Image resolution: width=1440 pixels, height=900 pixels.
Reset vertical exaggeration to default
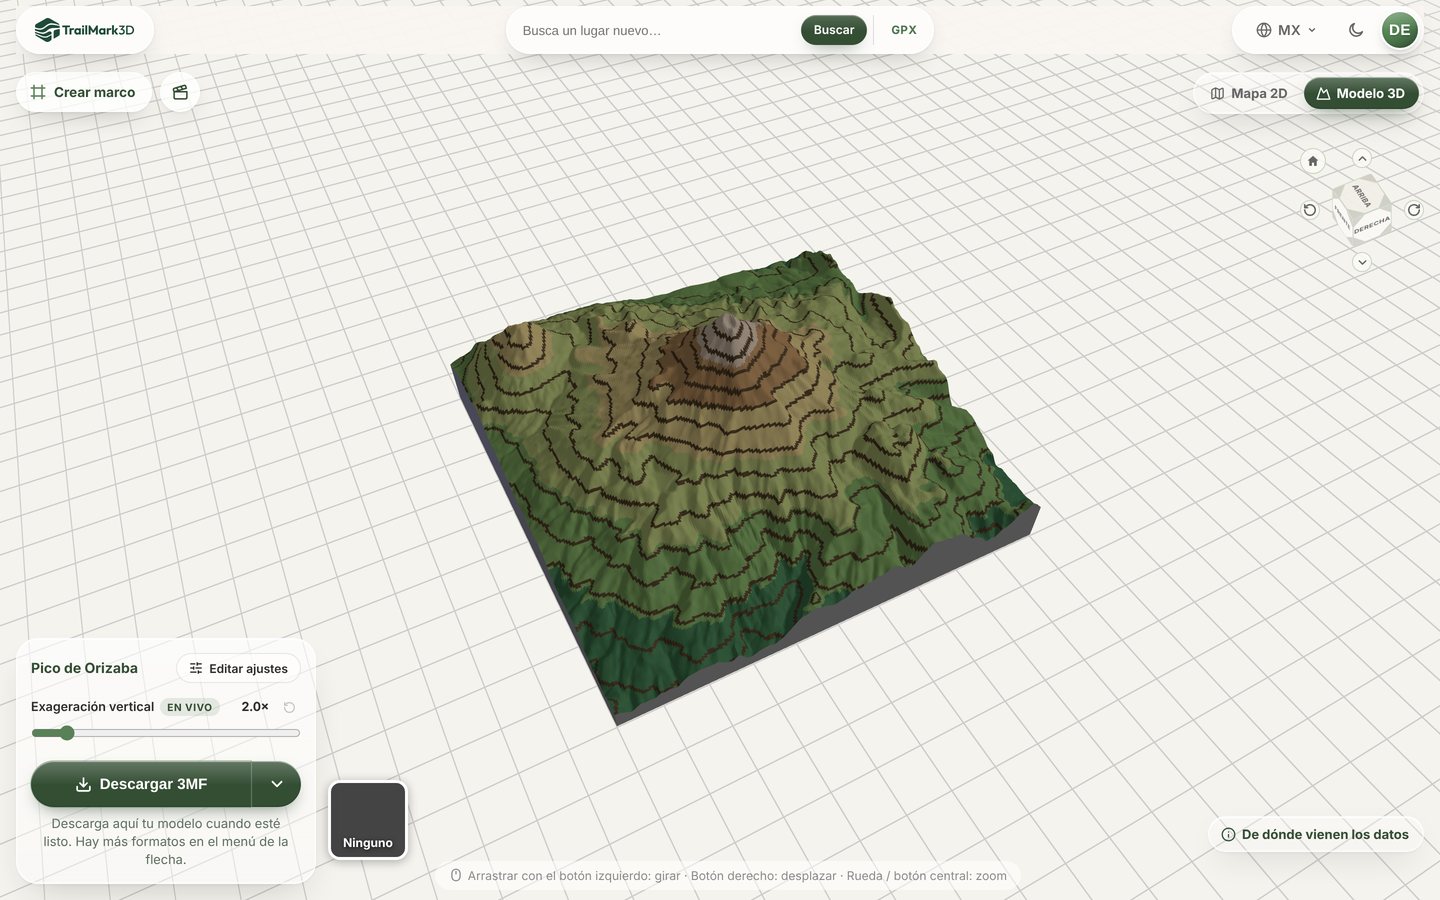click(289, 707)
